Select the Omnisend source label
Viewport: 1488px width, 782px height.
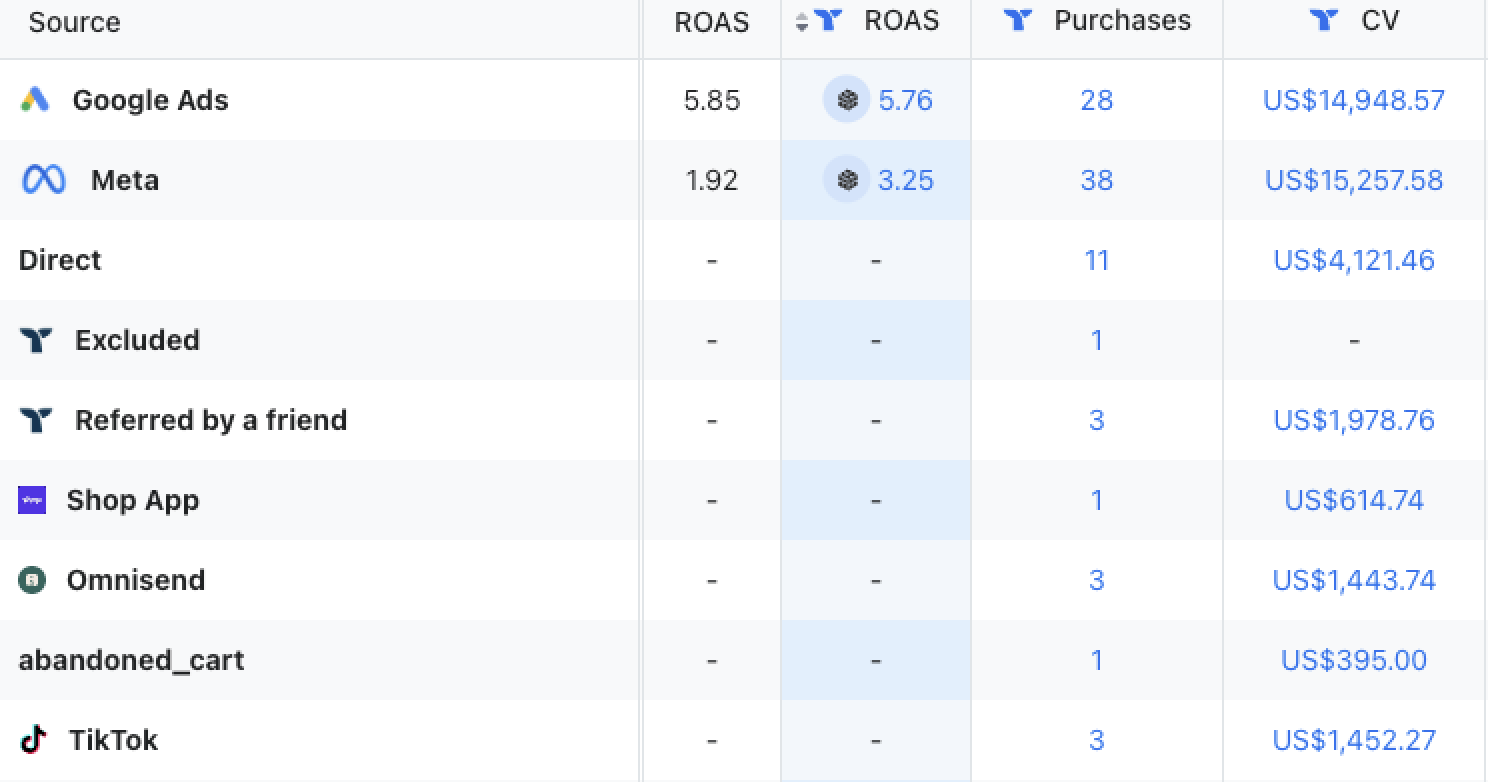[136, 580]
